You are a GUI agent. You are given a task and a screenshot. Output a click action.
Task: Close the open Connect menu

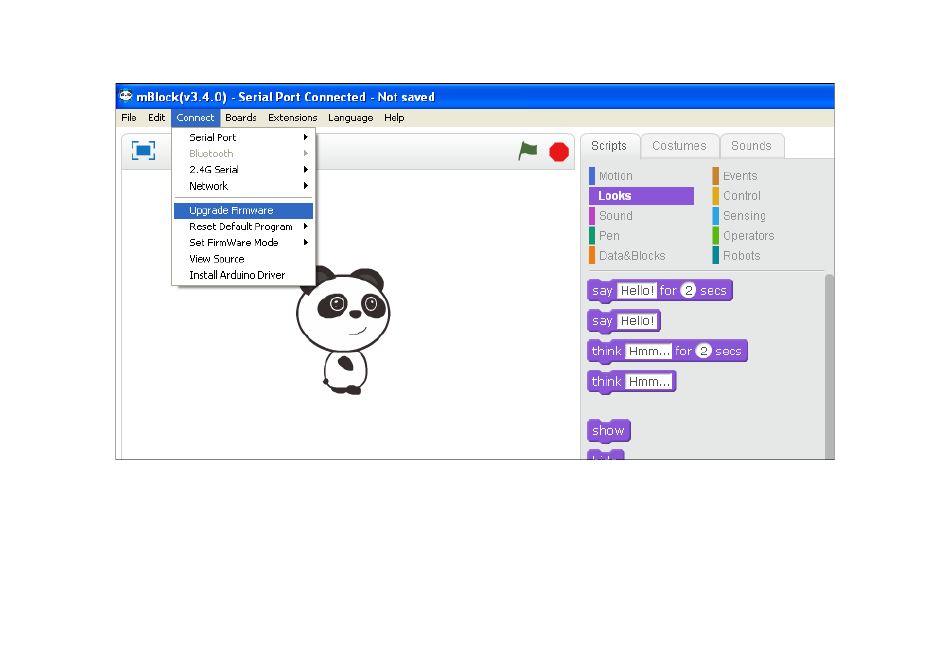click(195, 118)
